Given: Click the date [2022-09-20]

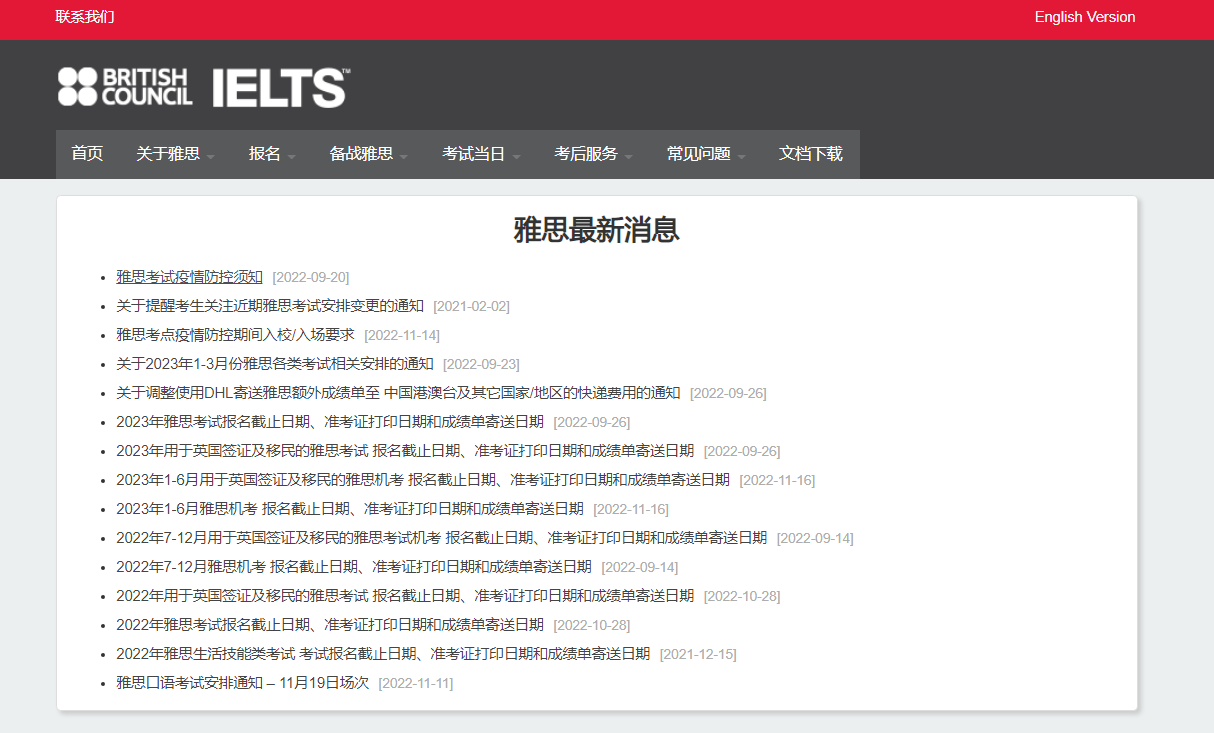Looking at the screenshot, I should coord(311,277).
